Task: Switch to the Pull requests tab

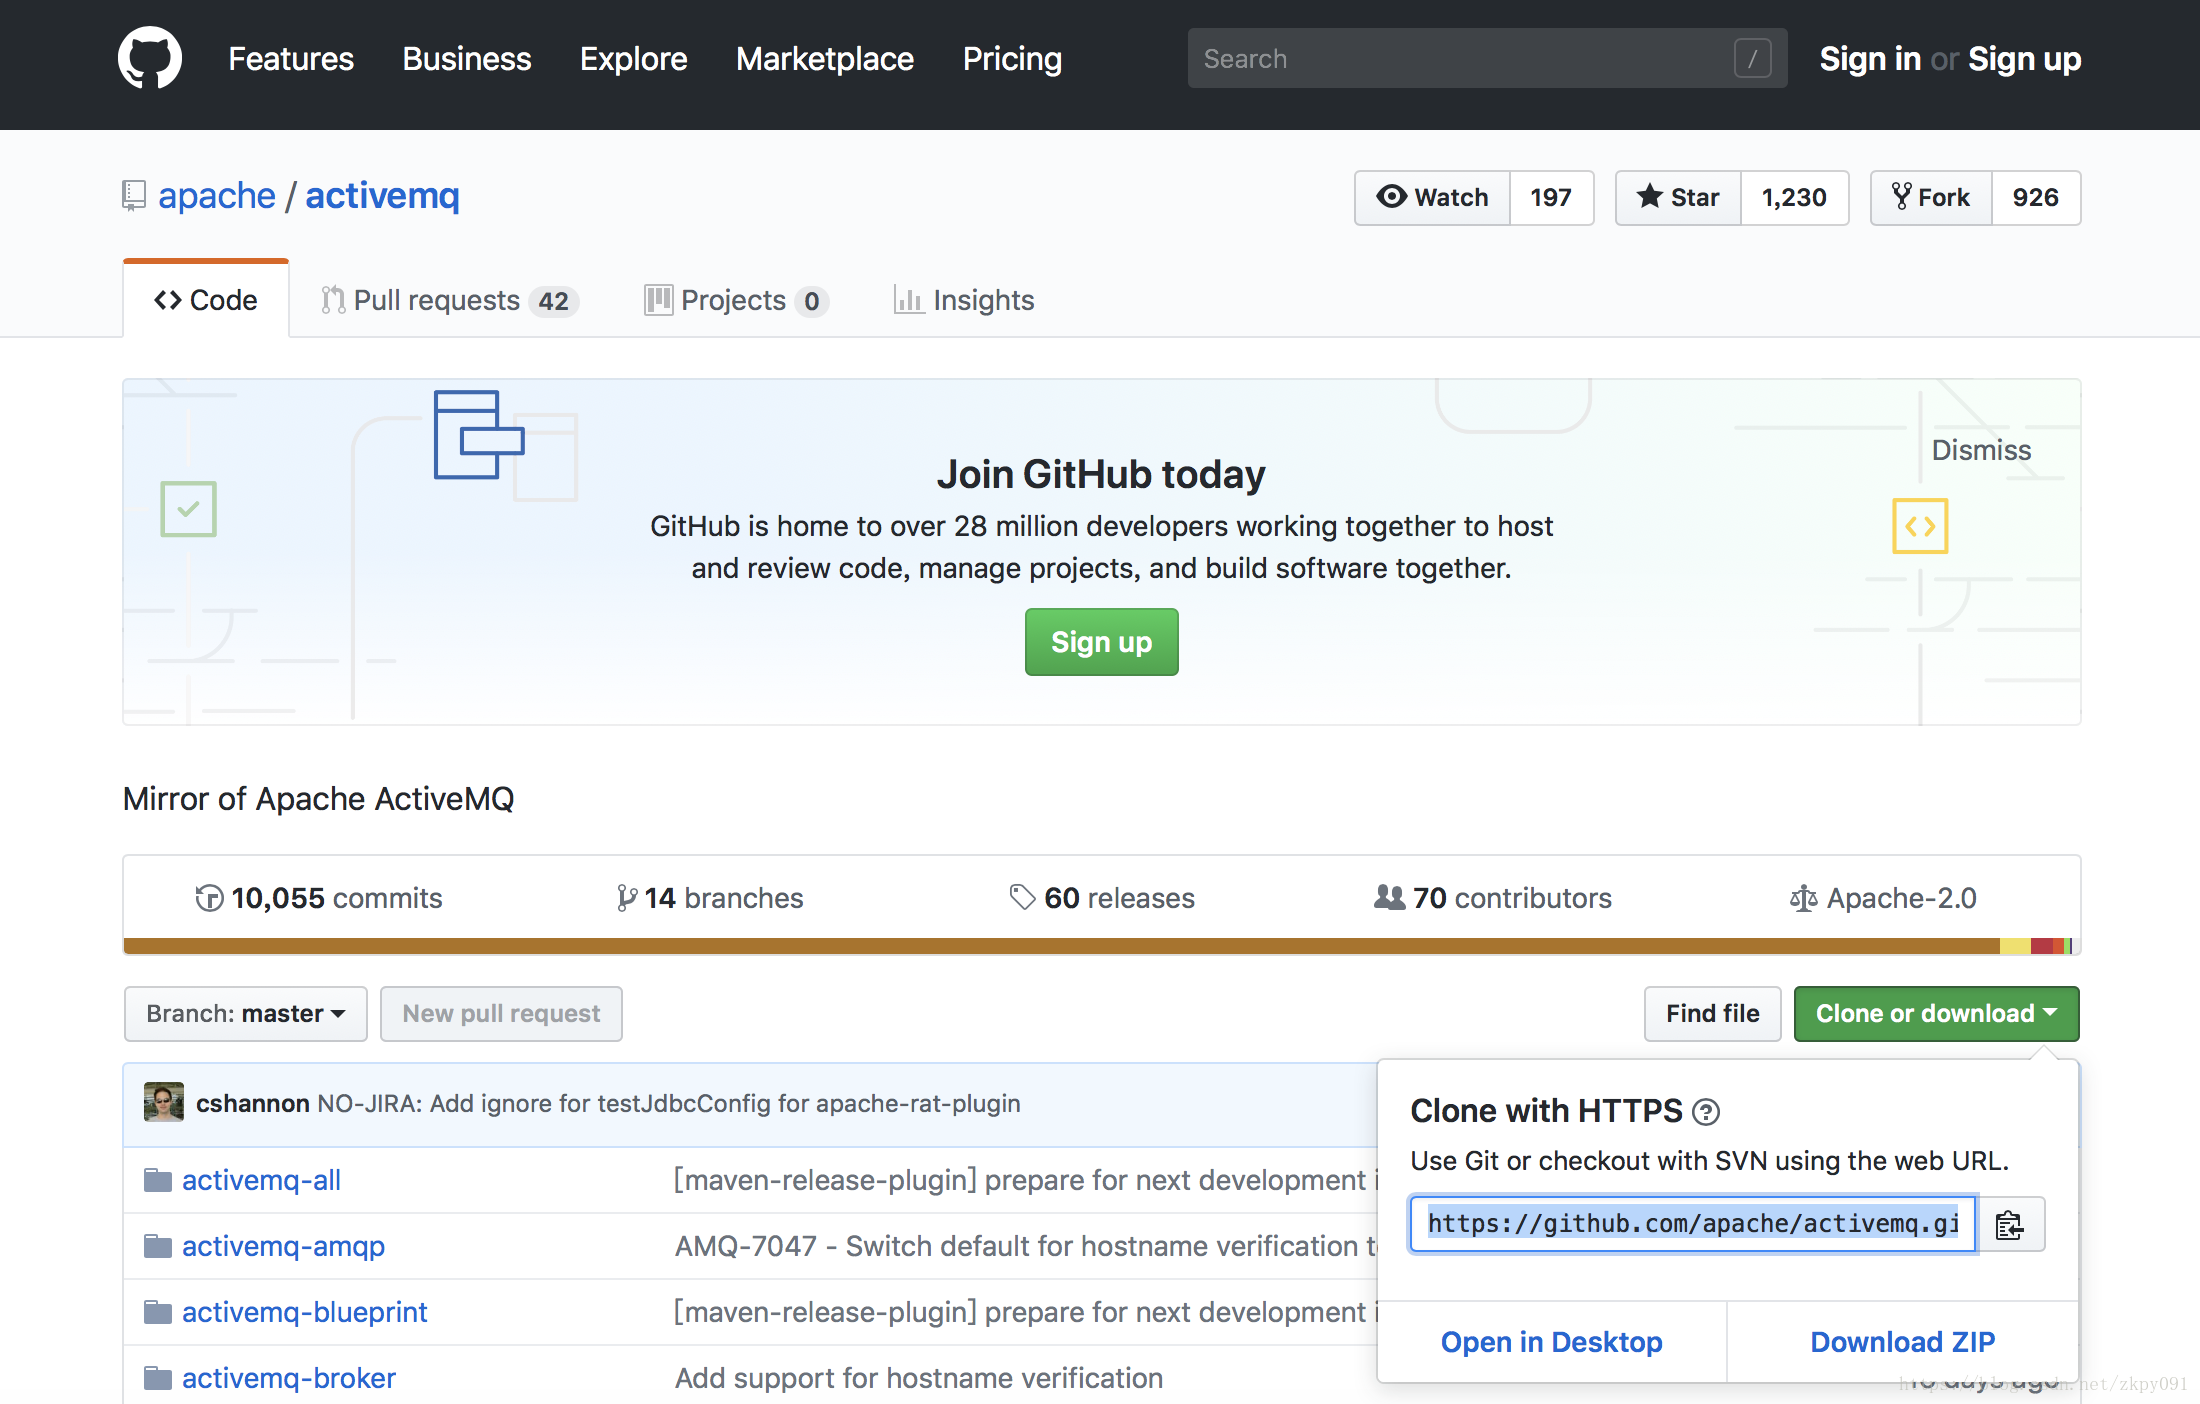Action: 449,300
